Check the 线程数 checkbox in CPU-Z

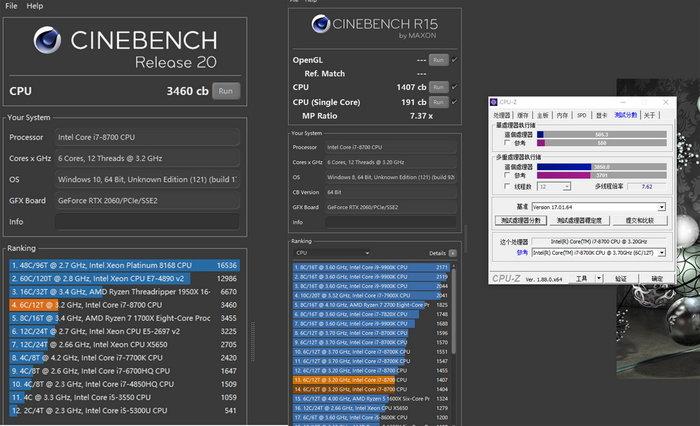tap(507, 186)
